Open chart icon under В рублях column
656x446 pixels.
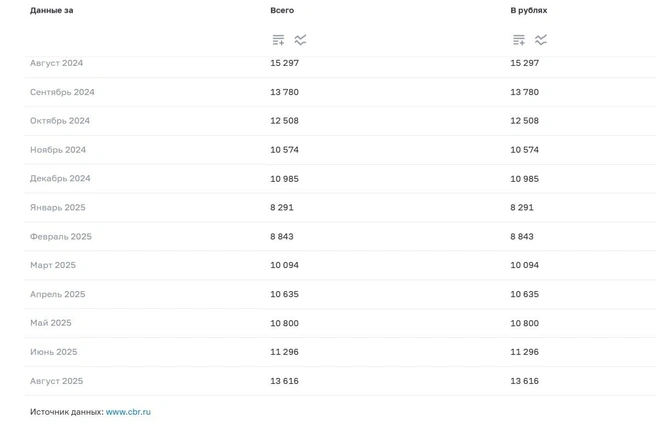point(541,40)
